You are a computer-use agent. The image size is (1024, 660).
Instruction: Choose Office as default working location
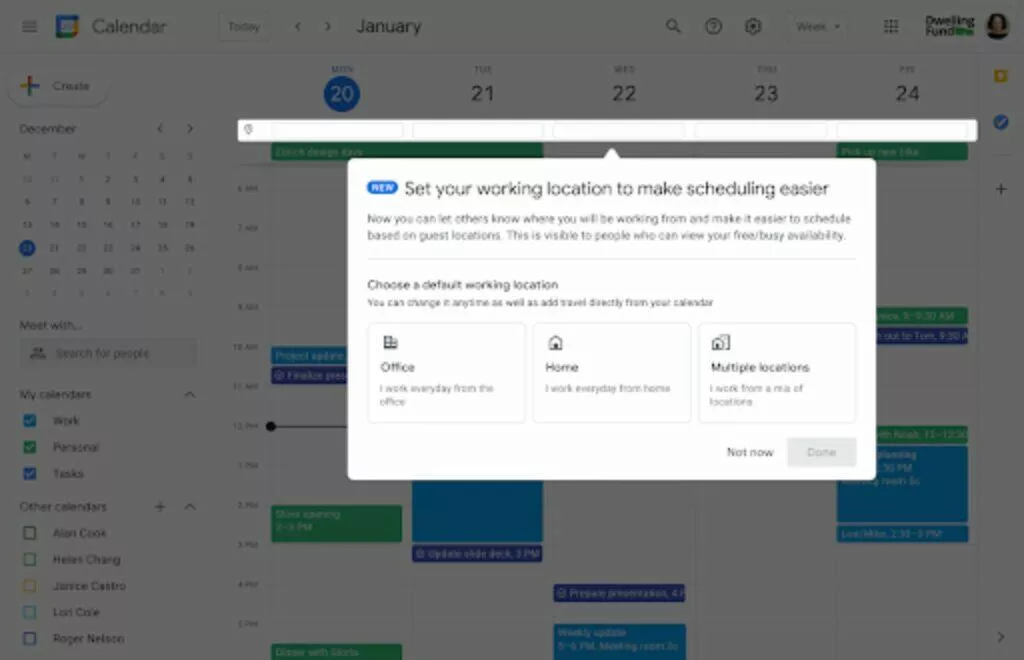coord(446,372)
